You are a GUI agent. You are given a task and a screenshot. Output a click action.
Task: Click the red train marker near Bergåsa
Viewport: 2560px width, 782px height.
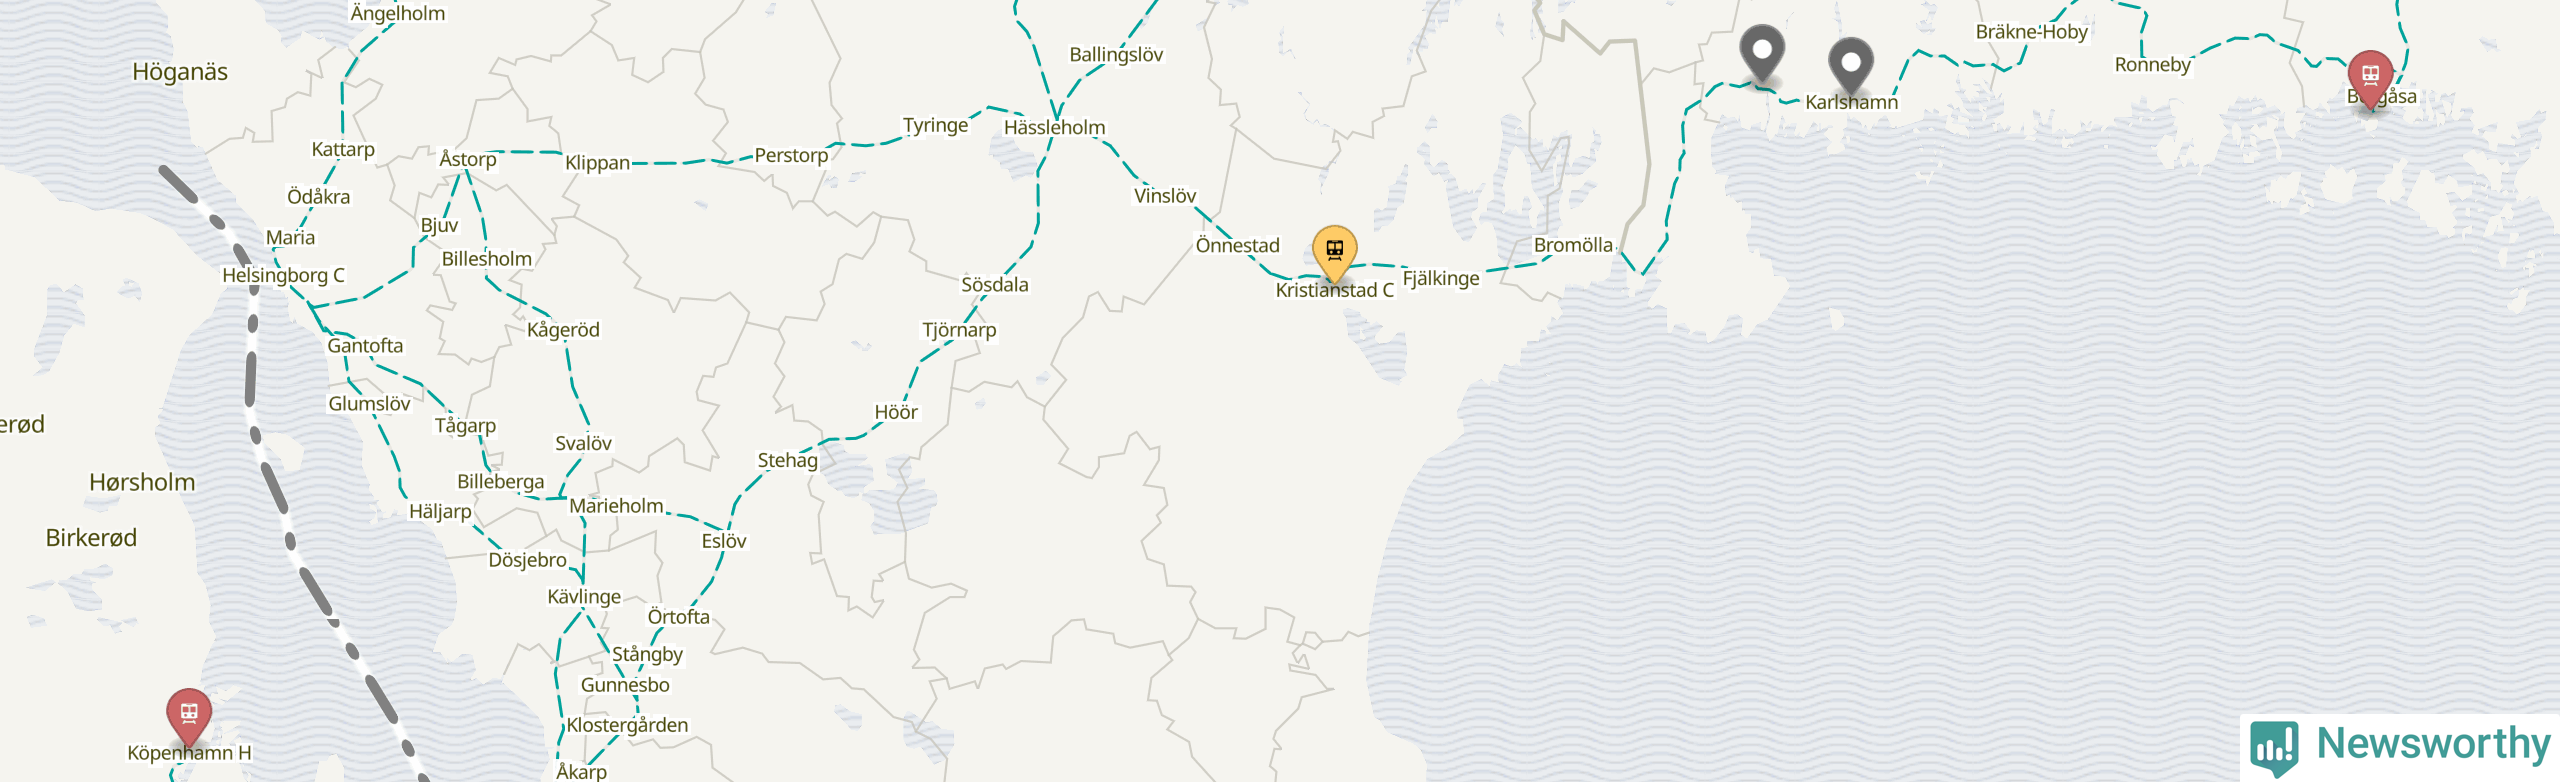[2370, 78]
